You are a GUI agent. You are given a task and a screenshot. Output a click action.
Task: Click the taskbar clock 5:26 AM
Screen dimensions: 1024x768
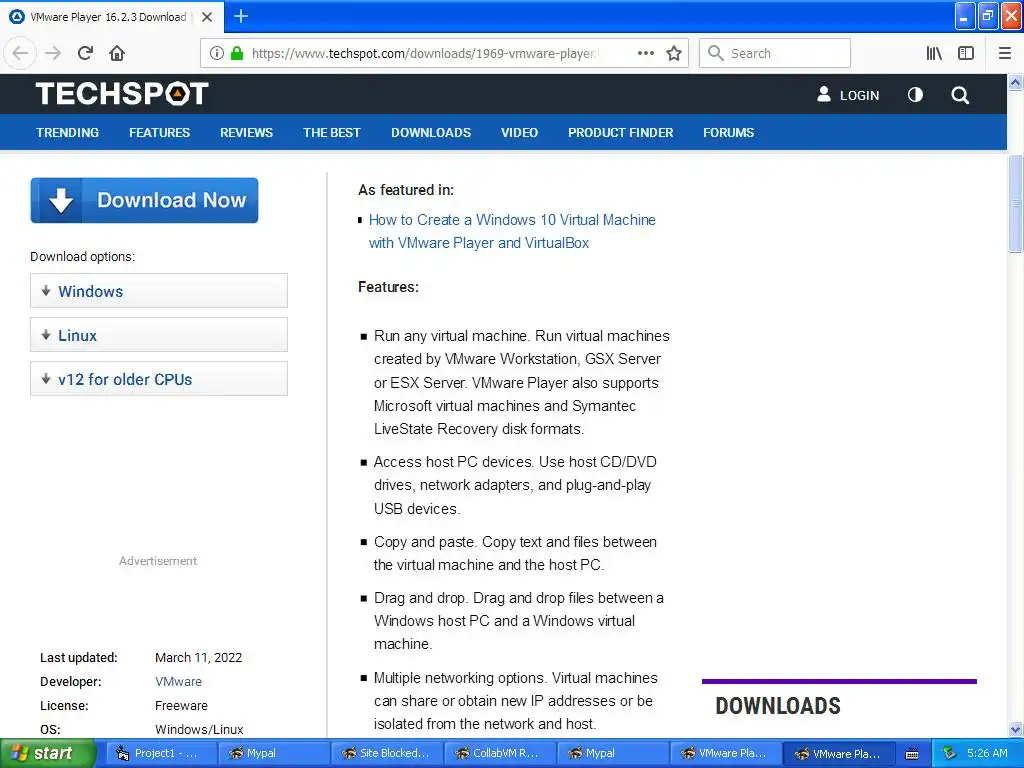click(987, 753)
